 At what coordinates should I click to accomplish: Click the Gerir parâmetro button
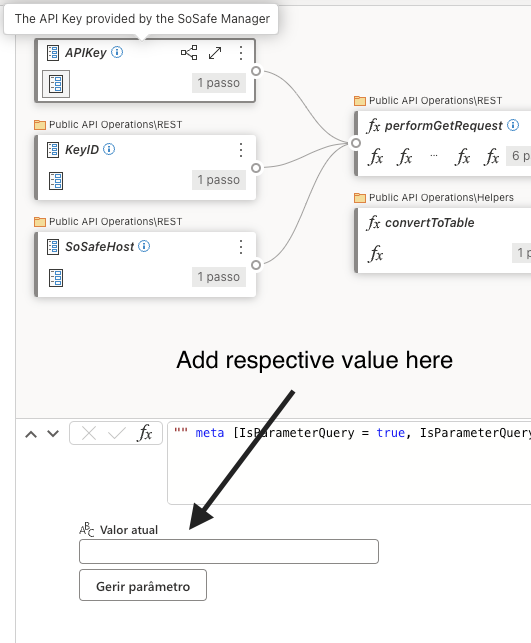pyautogui.click(x=143, y=585)
